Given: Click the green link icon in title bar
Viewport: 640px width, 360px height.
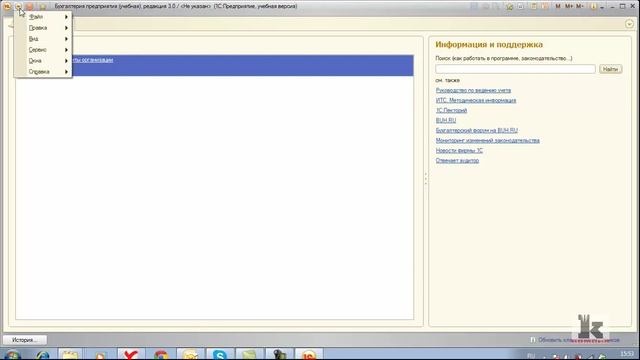Looking at the screenshot, I should [x=509, y=7].
